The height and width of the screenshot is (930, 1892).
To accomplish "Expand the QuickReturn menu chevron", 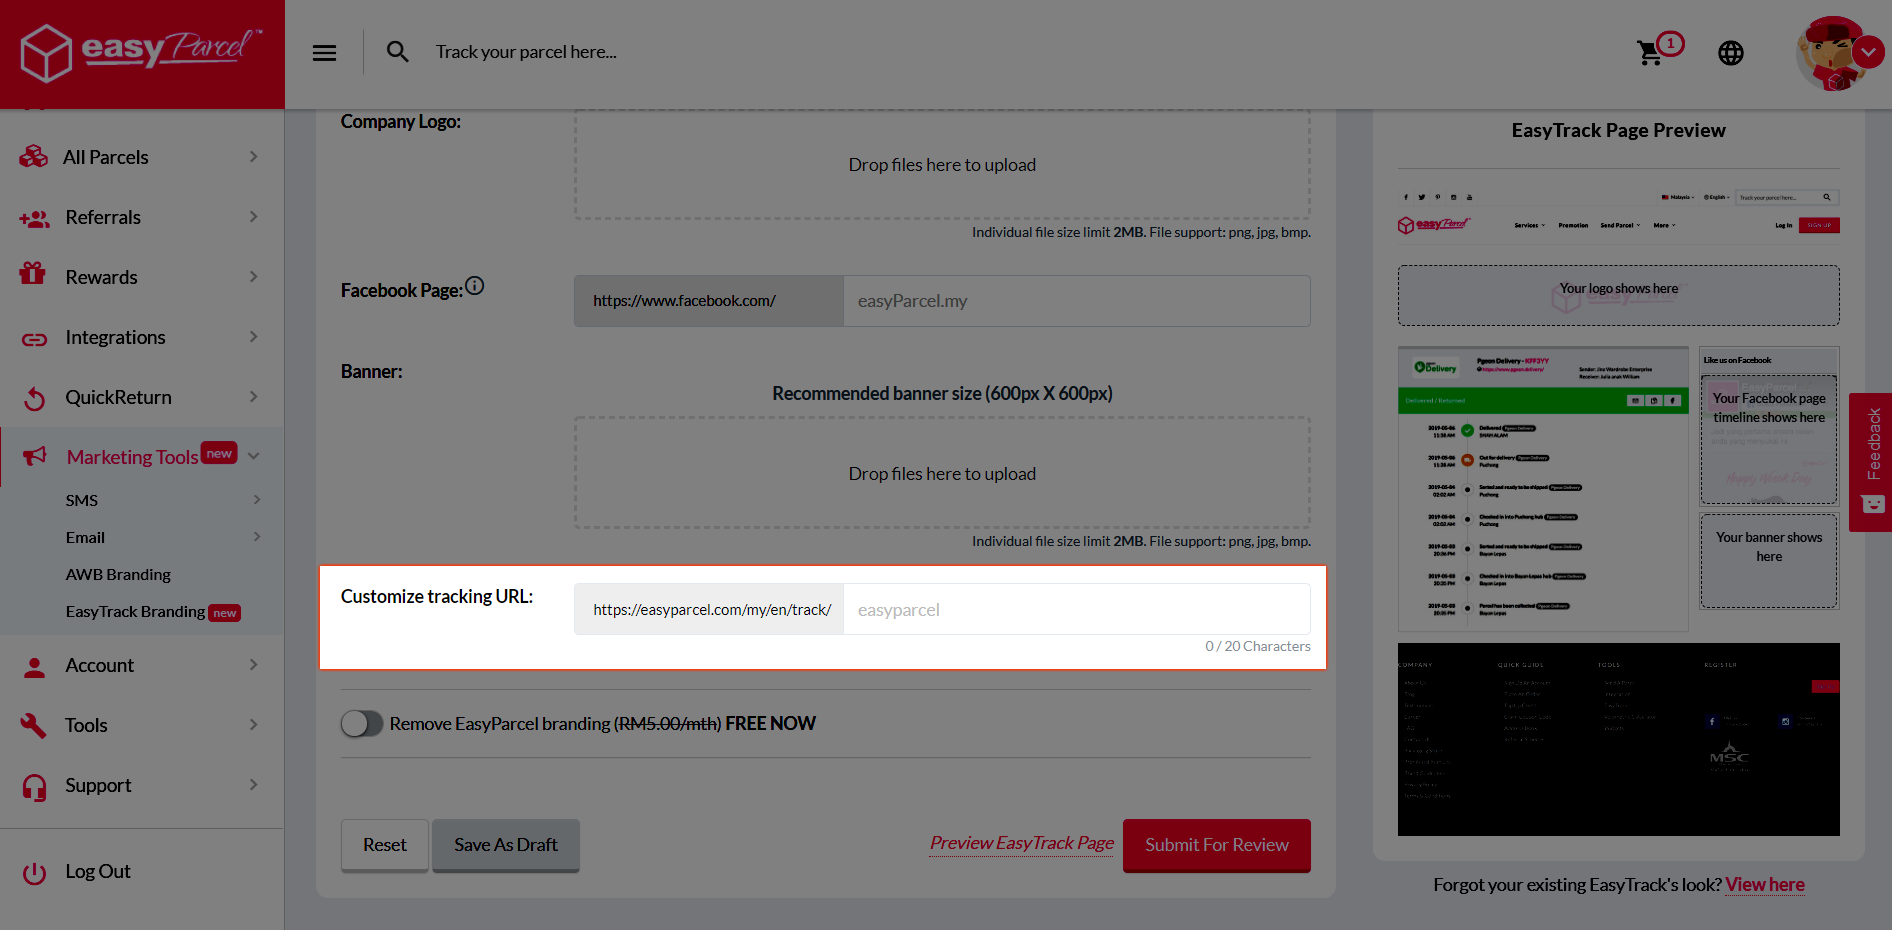I will coord(253,397).
